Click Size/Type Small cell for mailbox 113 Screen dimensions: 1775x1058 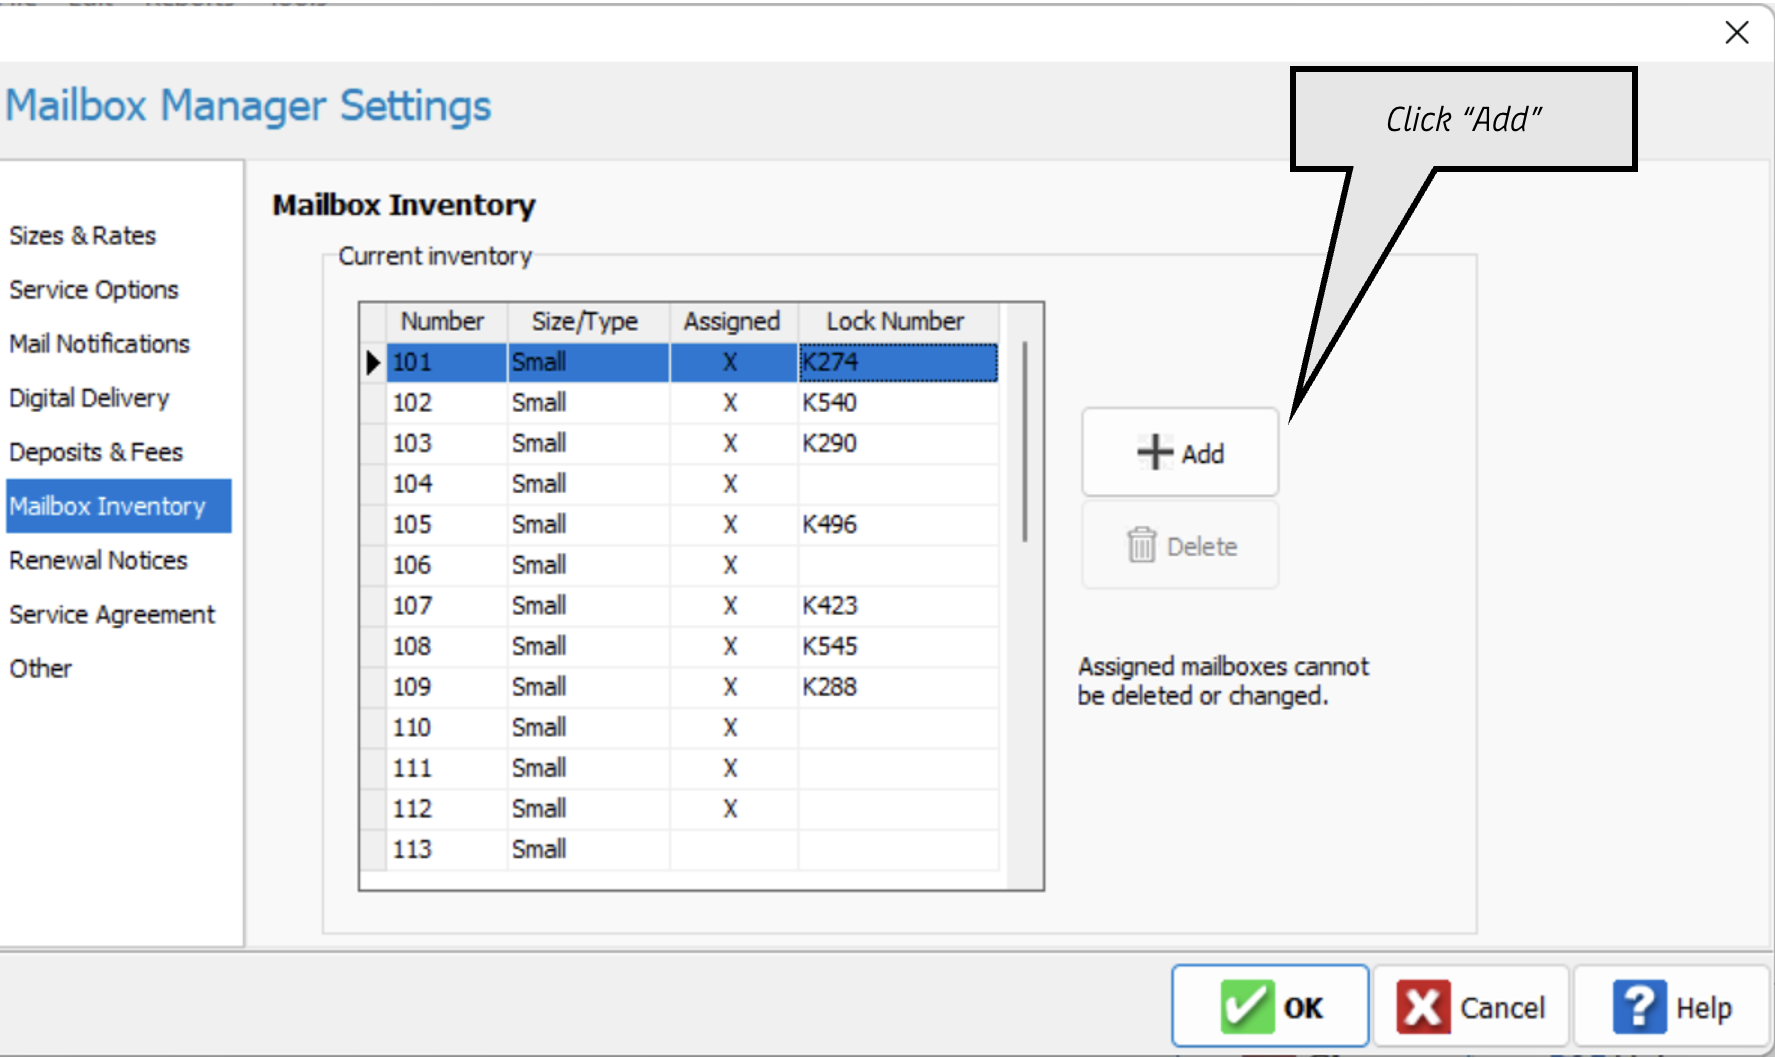588,849
